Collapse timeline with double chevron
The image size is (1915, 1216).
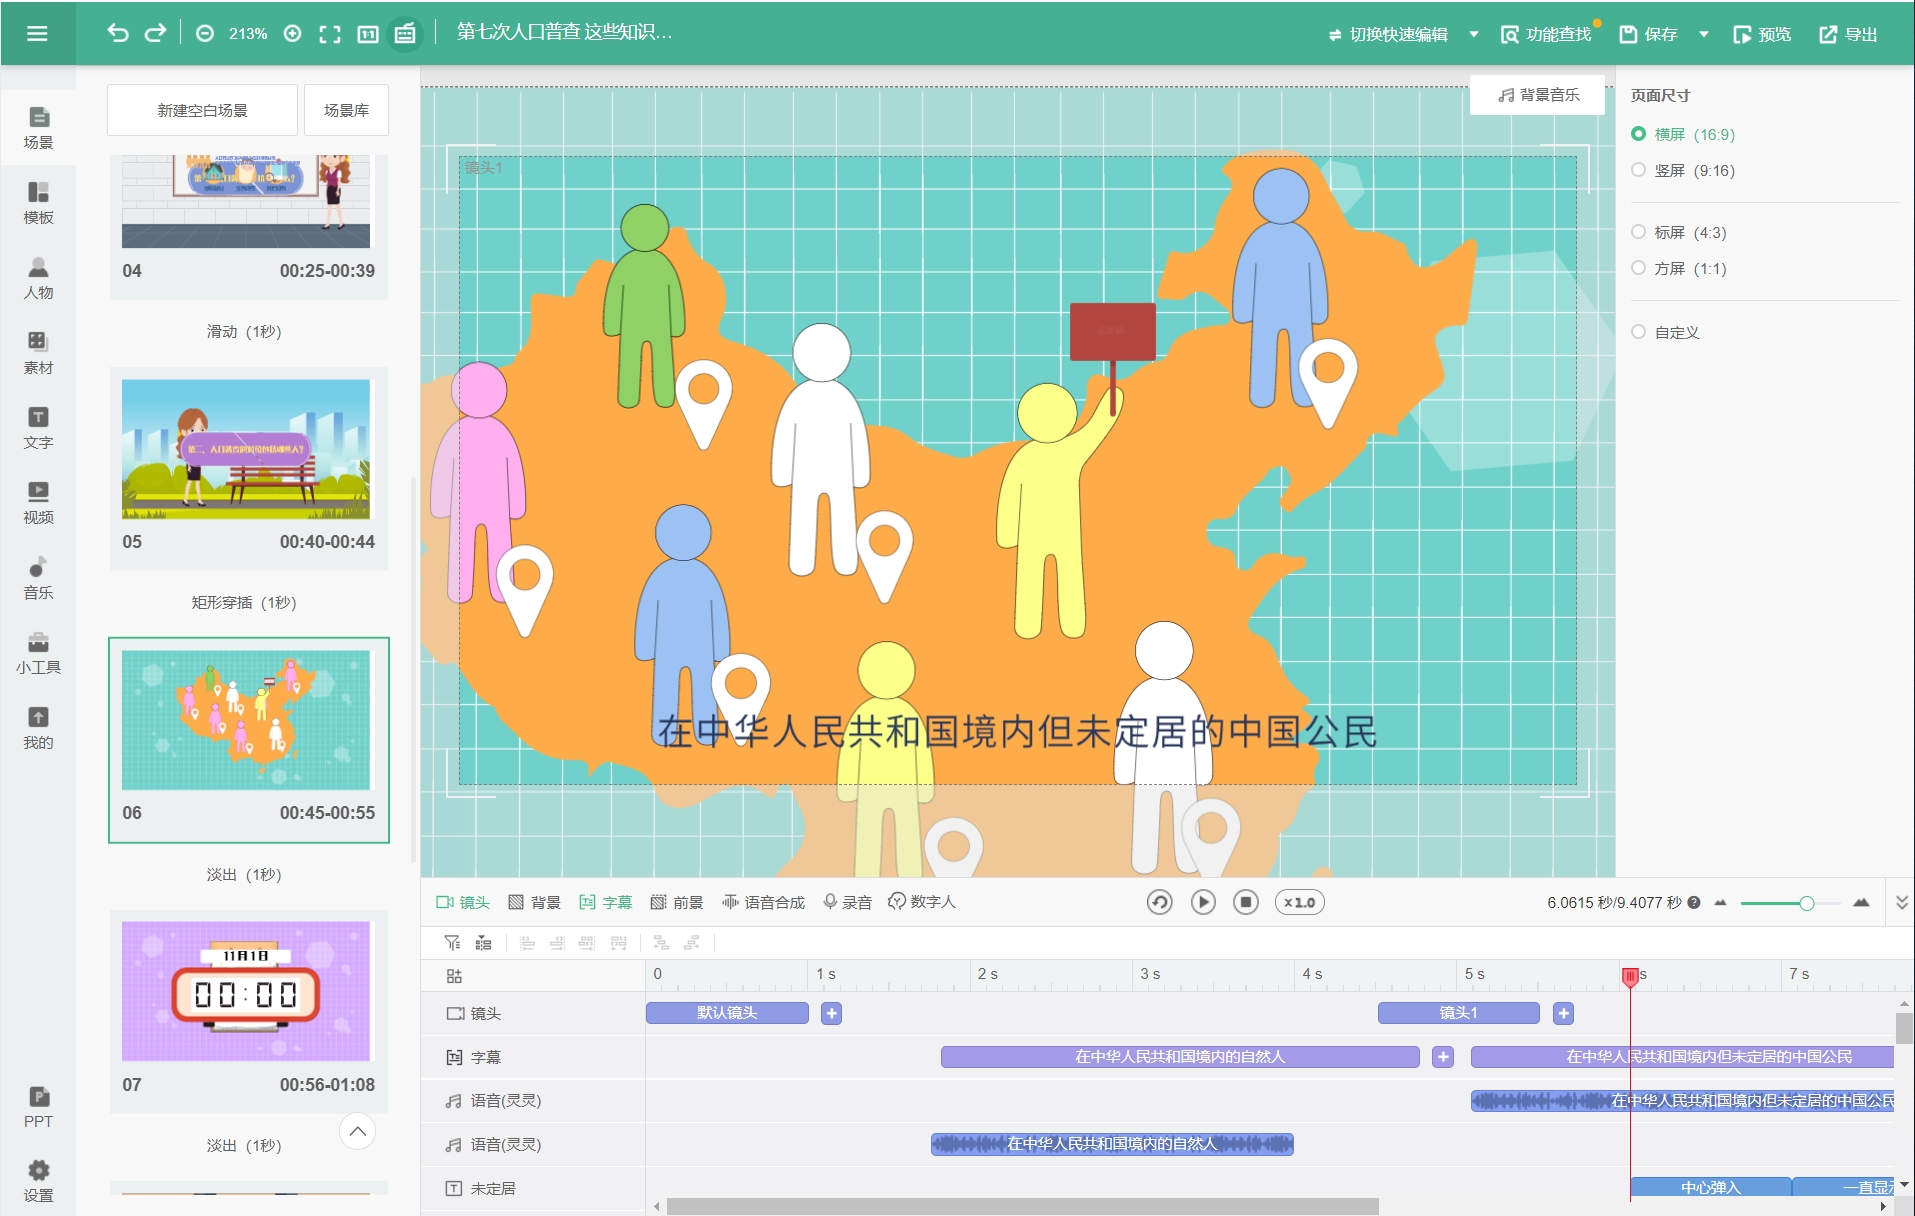tap(1902, 902)
